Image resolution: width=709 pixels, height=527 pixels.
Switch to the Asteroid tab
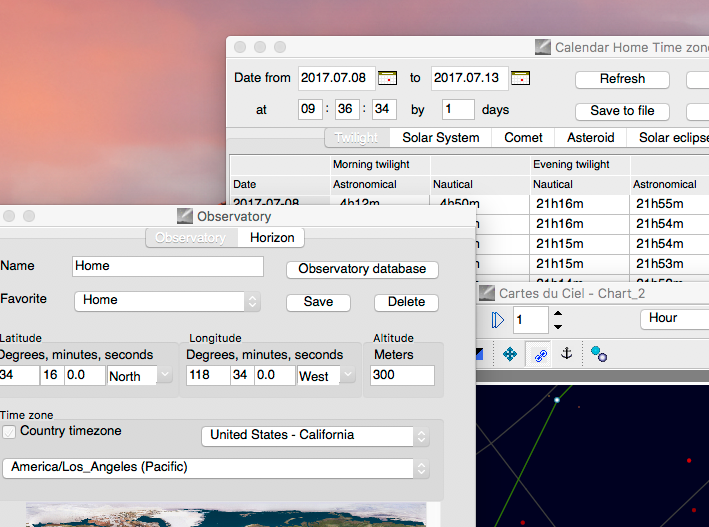click(591, 138)
